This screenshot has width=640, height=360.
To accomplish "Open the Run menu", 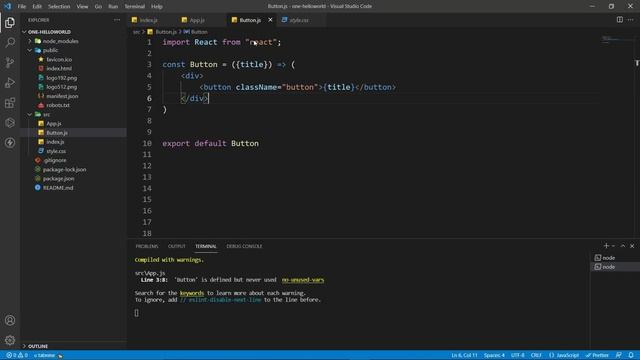I will pos(113,7).
